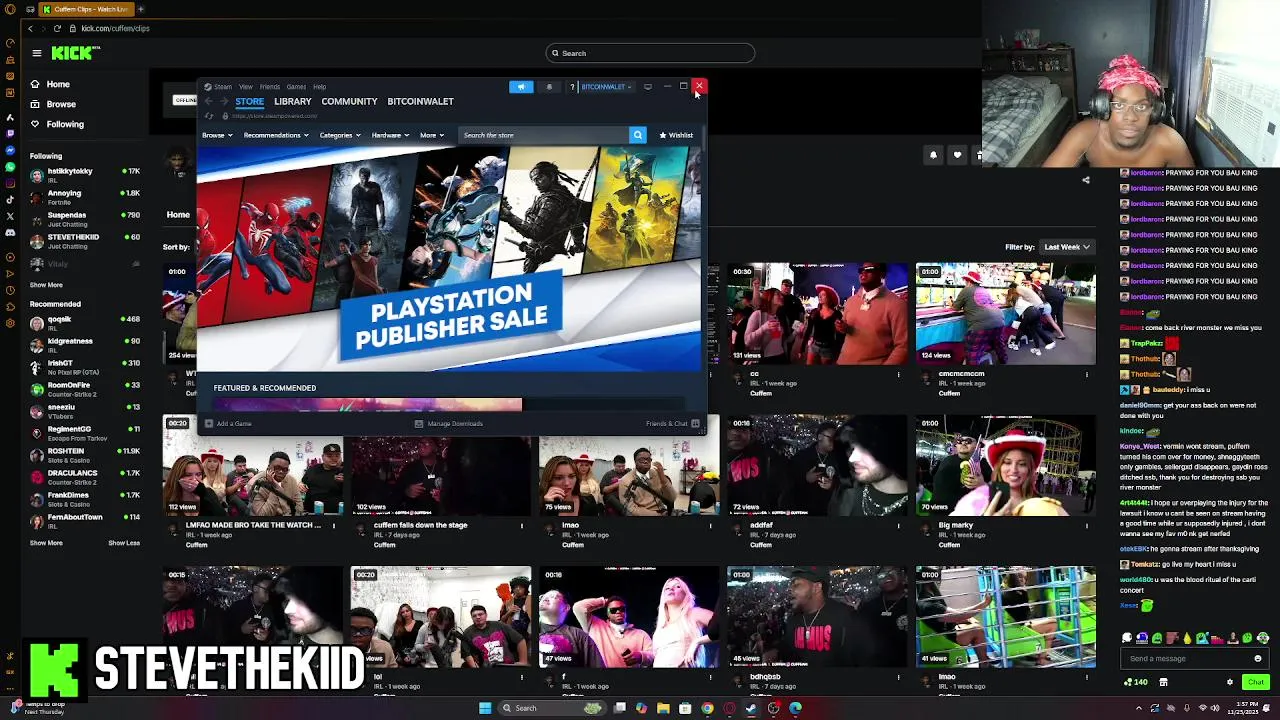
Task: Expand Steam Recommendations dropdown
Action: [x=276, y=135]
